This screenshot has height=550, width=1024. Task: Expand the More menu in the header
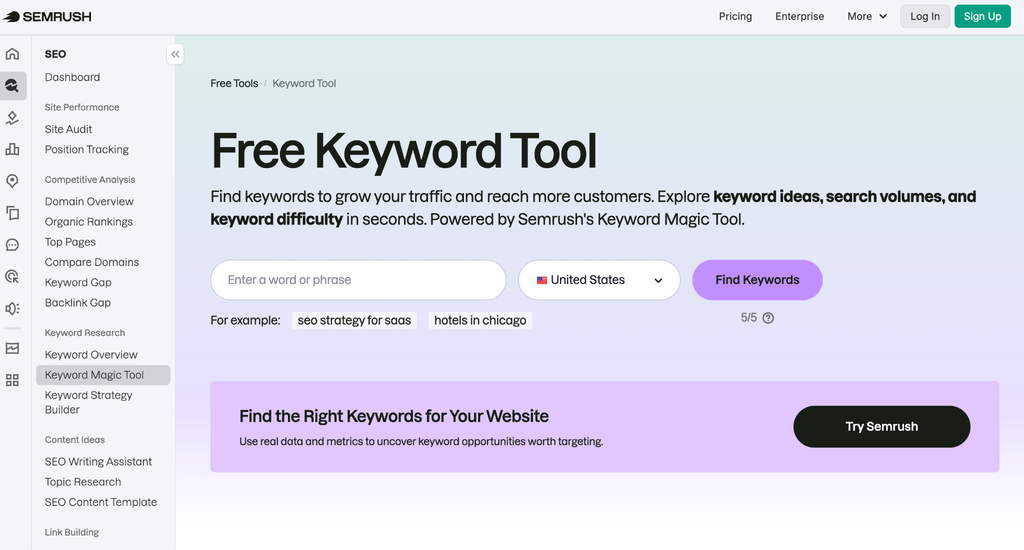(867, 16)
